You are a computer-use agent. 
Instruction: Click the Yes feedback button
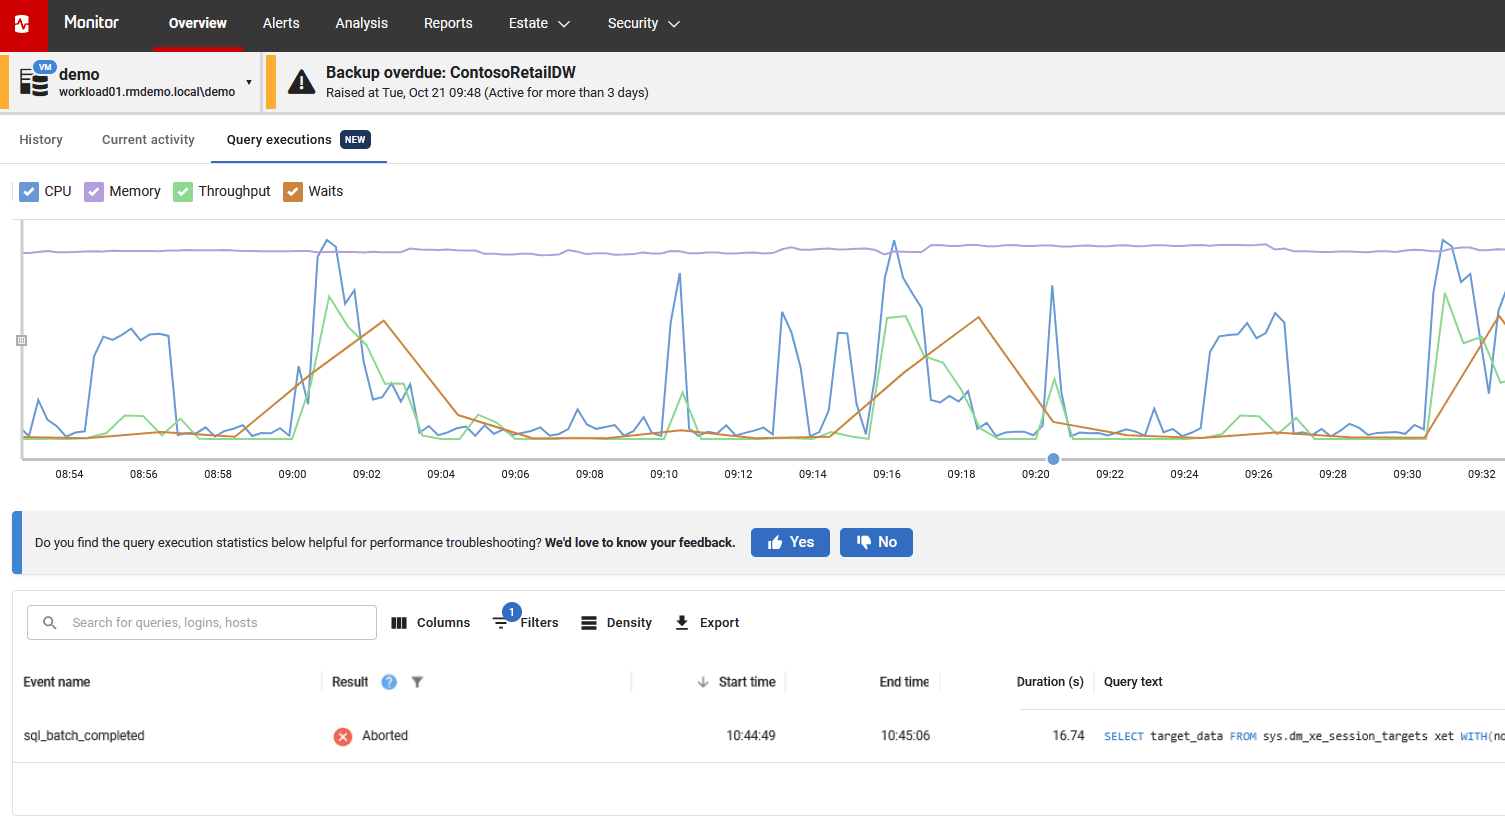coord(790,542)
